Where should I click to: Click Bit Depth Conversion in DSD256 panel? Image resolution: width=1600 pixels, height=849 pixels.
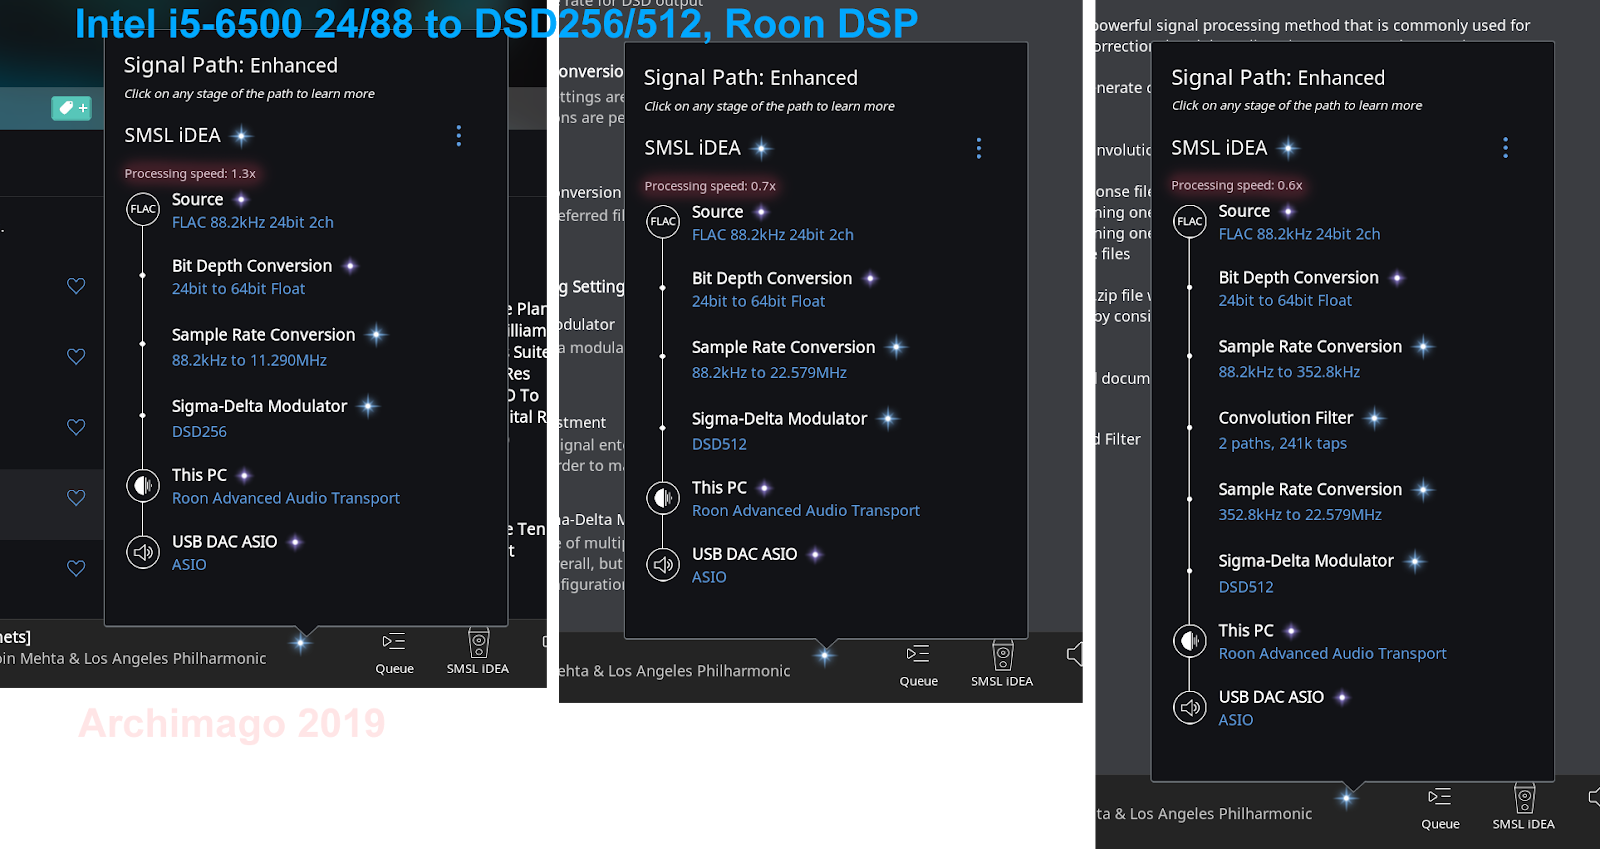pos(252,266)
